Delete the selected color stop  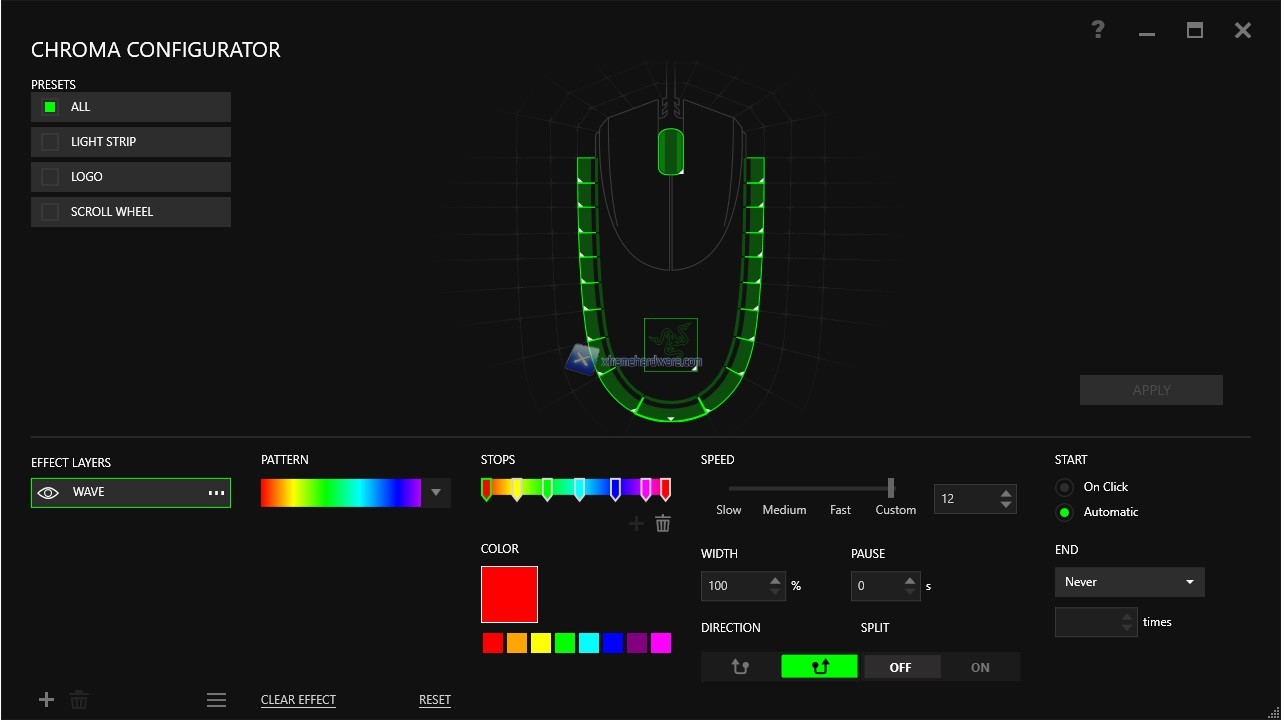[663, 523]
